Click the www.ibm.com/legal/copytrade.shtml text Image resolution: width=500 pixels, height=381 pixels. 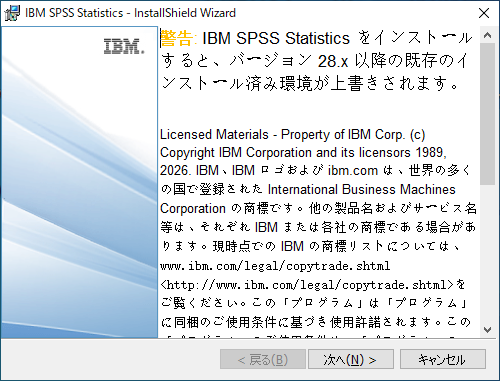click(x=275, y=266)
